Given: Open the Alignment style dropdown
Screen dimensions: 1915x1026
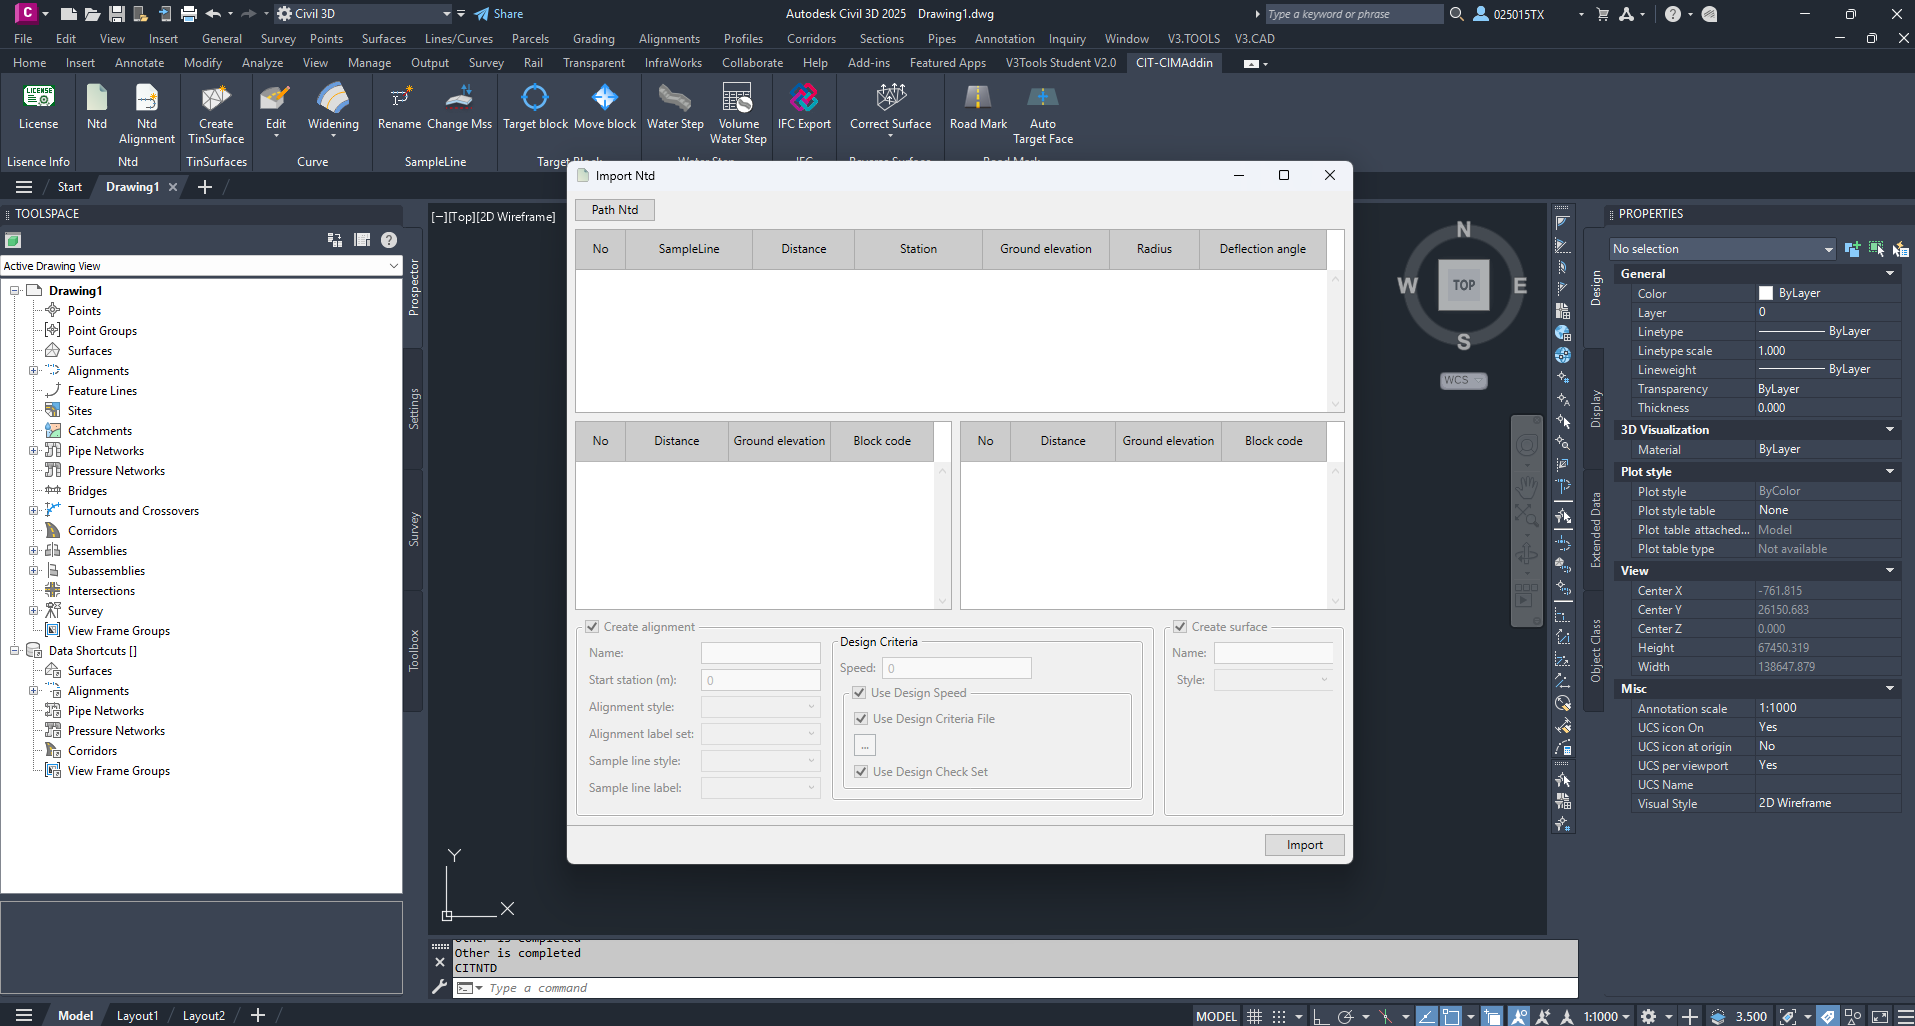Looking at the screenshot, I should 760,707.
